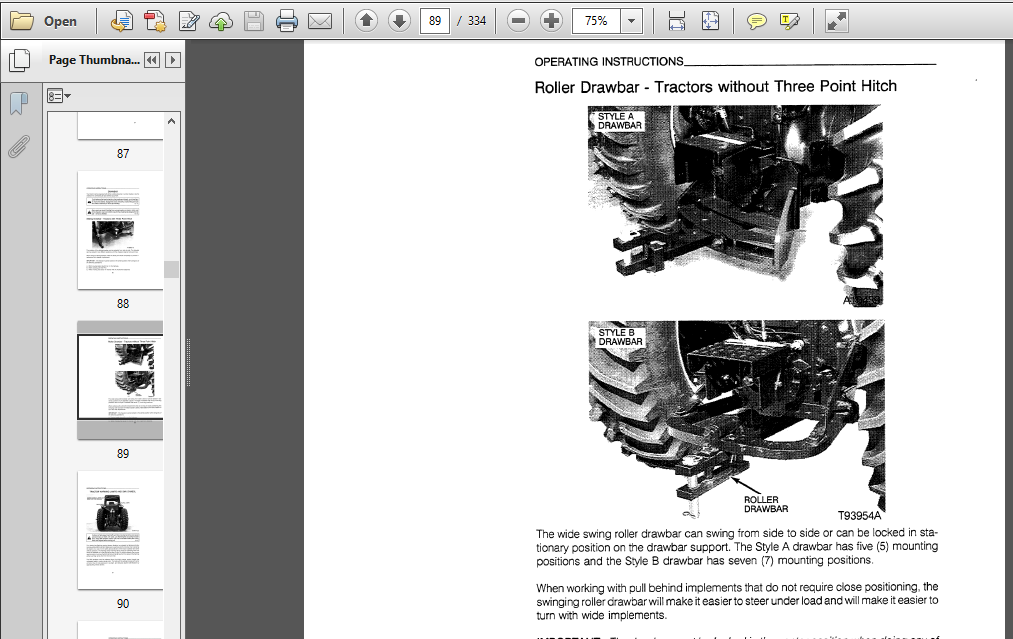Go to previous page with up arrow

coord(366,21)
